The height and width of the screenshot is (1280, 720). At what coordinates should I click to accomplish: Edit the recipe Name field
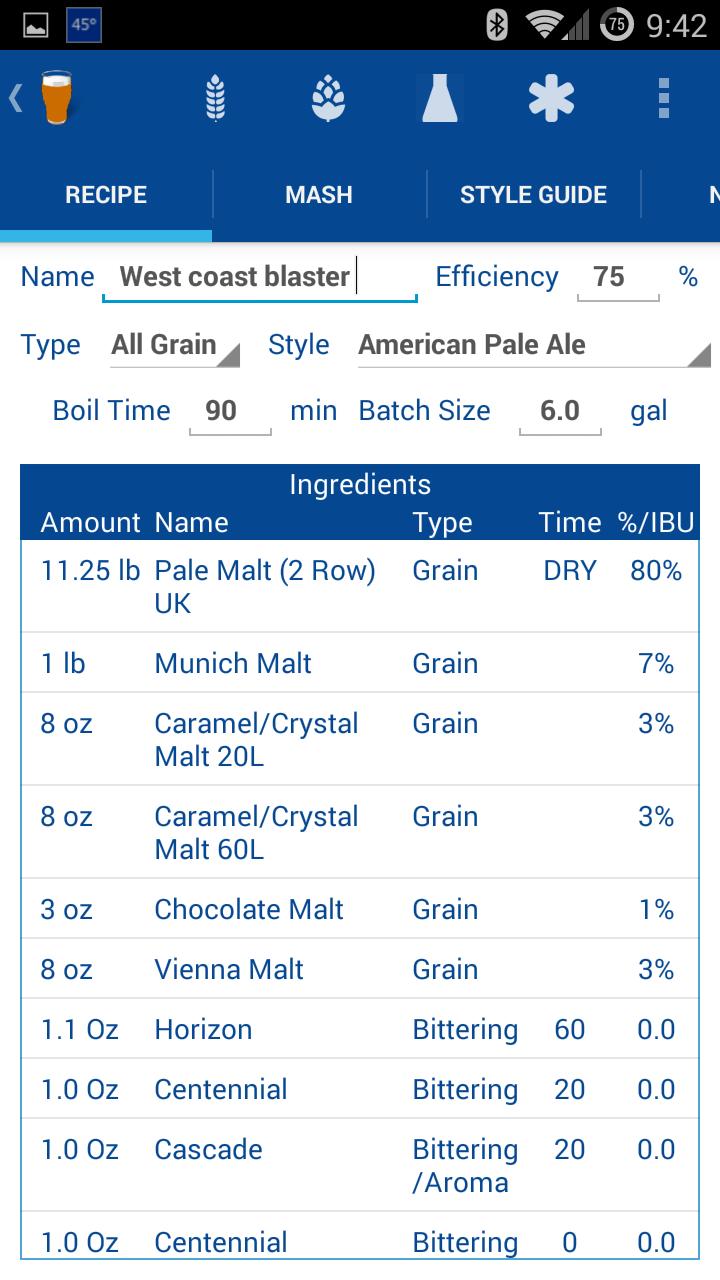pyautogui.click(x=260, y=277)
